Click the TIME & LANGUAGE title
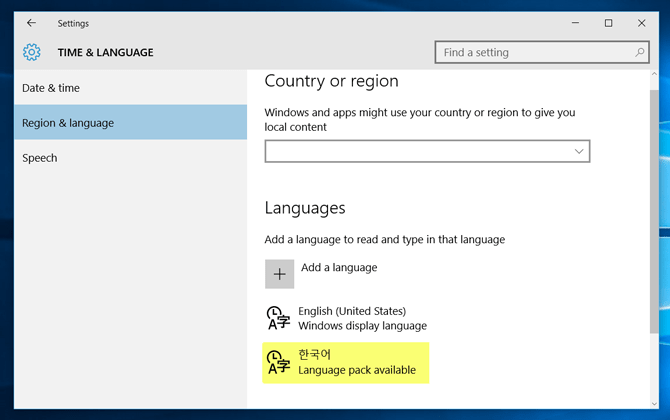Viewport: 670px width, 420px height. pos(106,52)
